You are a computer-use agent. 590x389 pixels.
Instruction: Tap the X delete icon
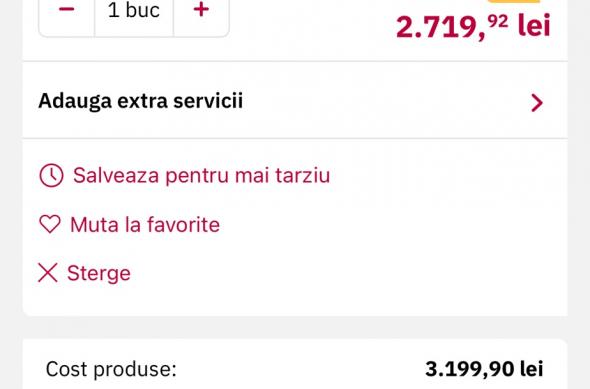tap(48, 272)
